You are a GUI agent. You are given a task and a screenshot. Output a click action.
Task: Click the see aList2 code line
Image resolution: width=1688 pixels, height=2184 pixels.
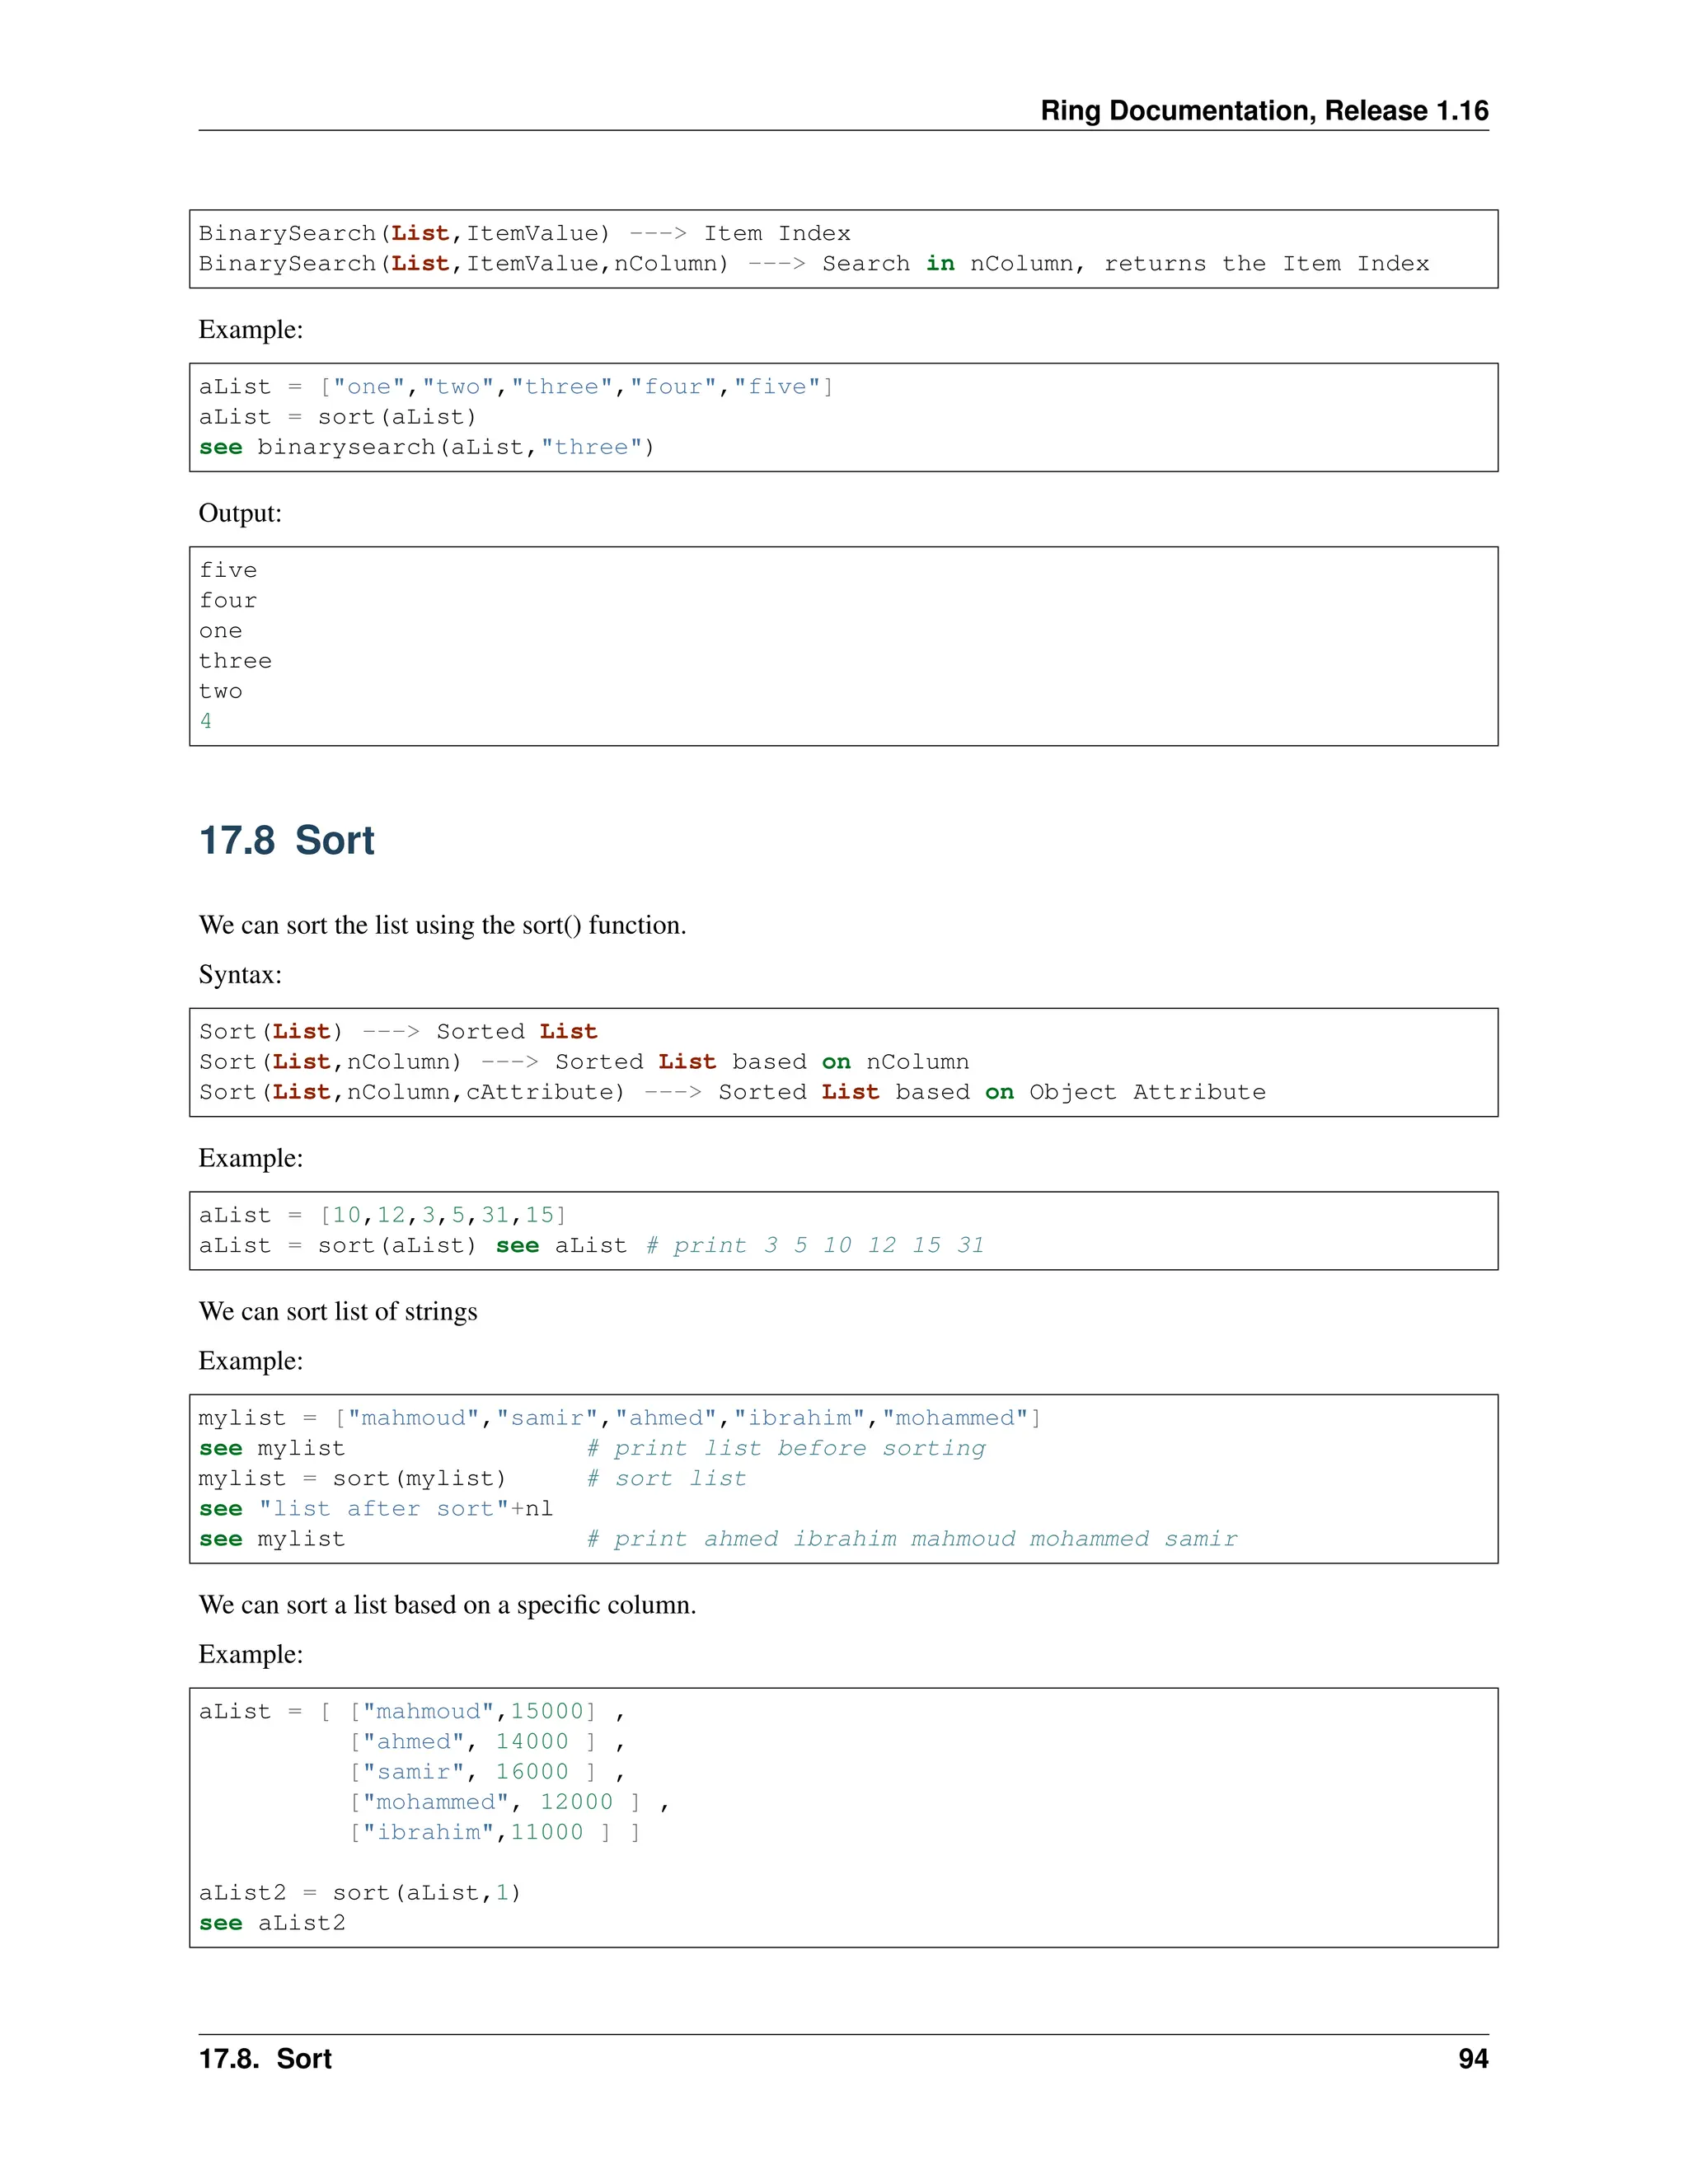(x=272, y=1923)
